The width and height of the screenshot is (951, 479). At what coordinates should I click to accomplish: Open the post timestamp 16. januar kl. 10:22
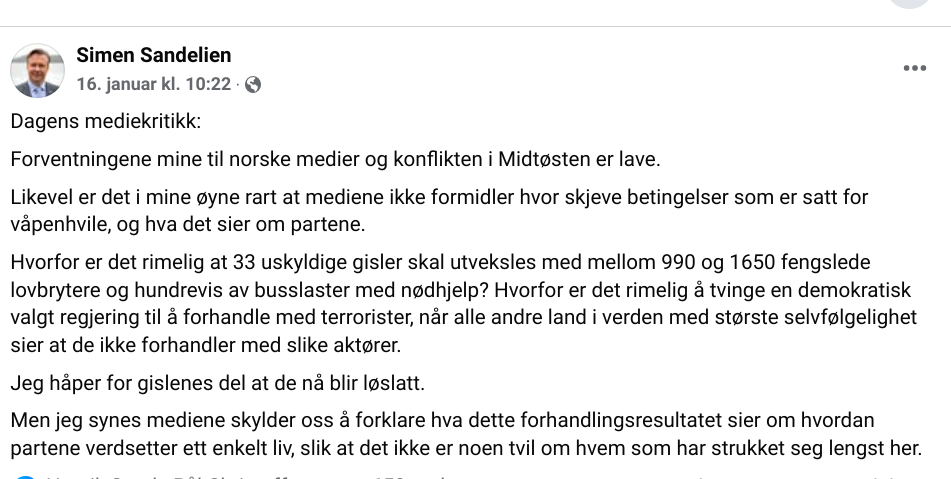coord(153,85)
